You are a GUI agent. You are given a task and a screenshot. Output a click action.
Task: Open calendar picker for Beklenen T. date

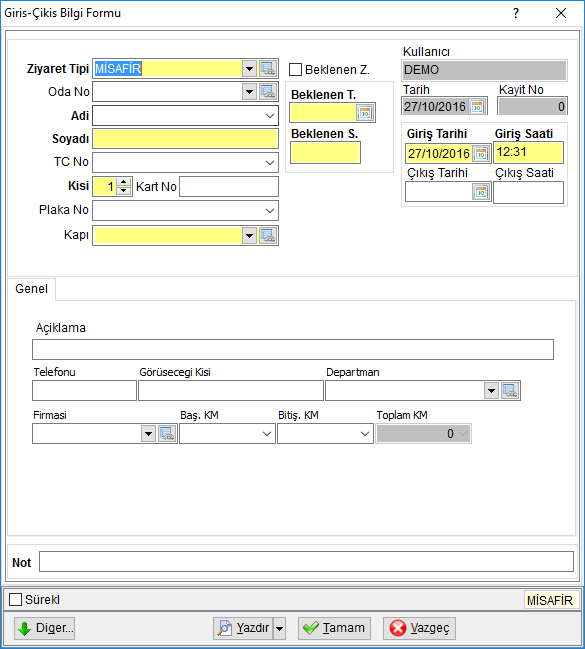(x=365, y=113)
